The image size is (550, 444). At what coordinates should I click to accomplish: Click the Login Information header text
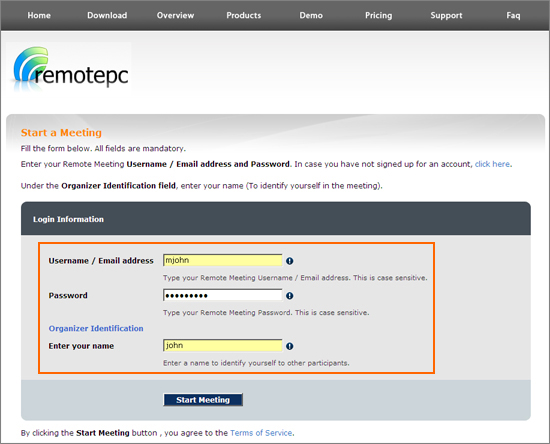tap(68, 219)
